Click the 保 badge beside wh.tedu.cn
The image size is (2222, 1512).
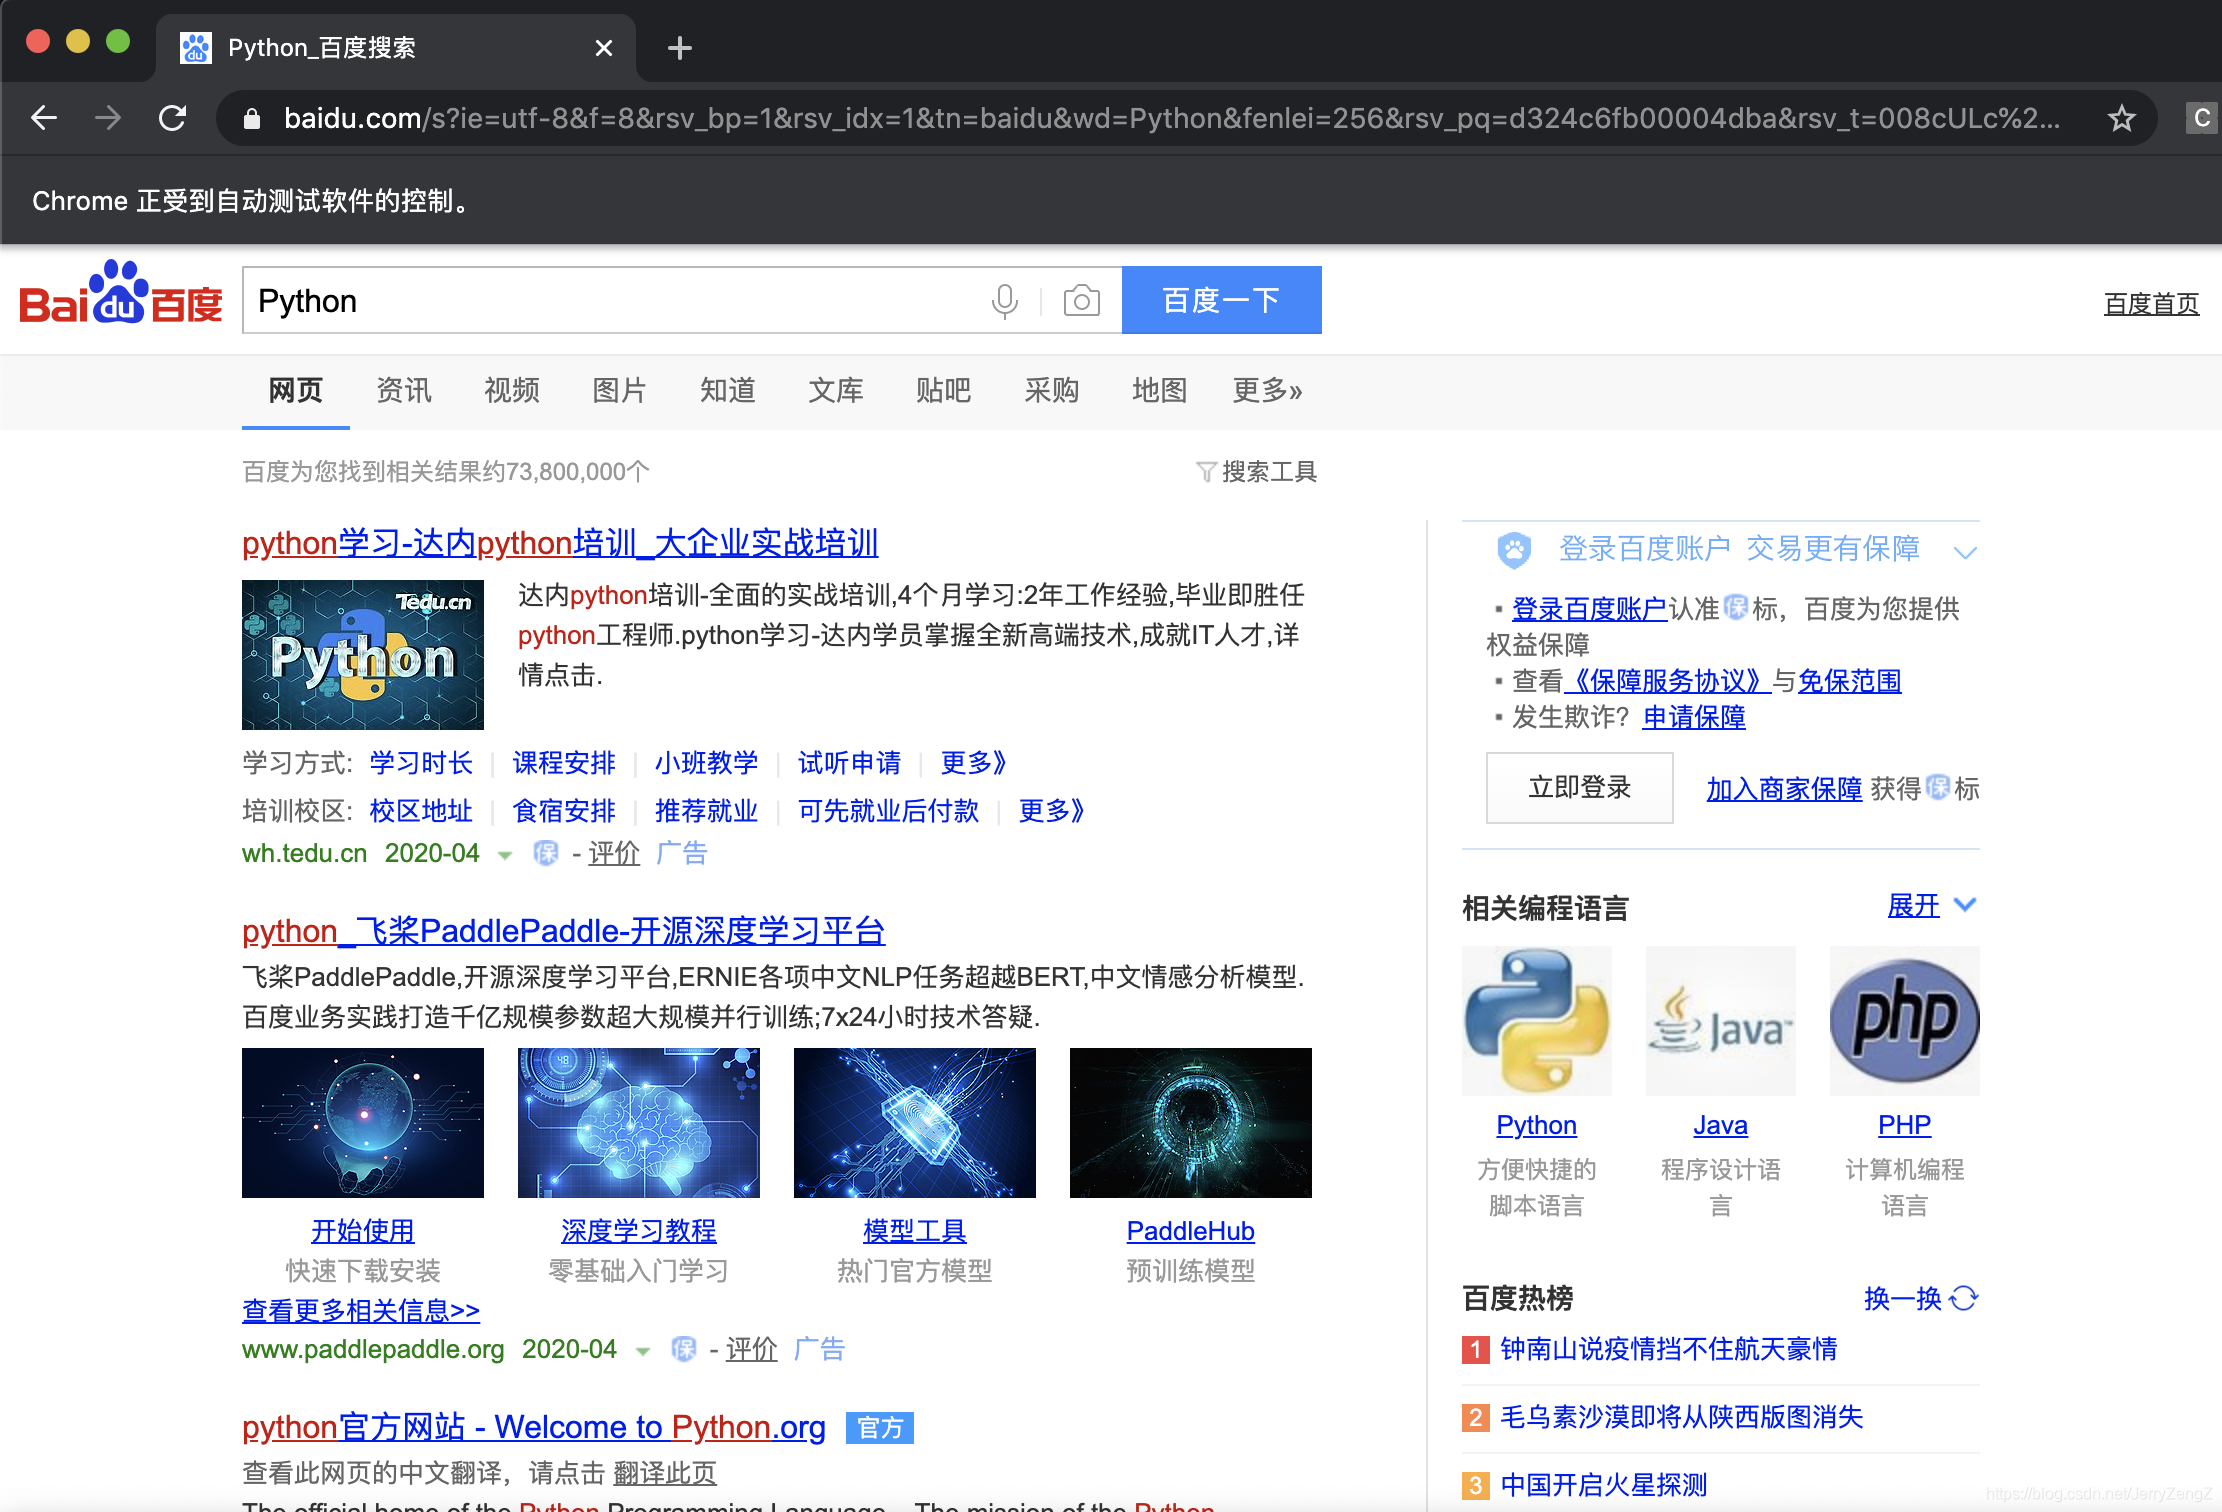[546, 853]
